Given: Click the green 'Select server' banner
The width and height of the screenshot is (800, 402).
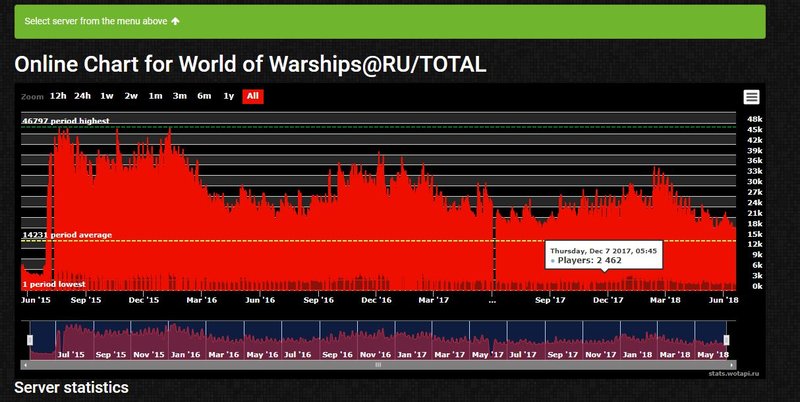Looking at the screenshot, I should tap(390, 21).
